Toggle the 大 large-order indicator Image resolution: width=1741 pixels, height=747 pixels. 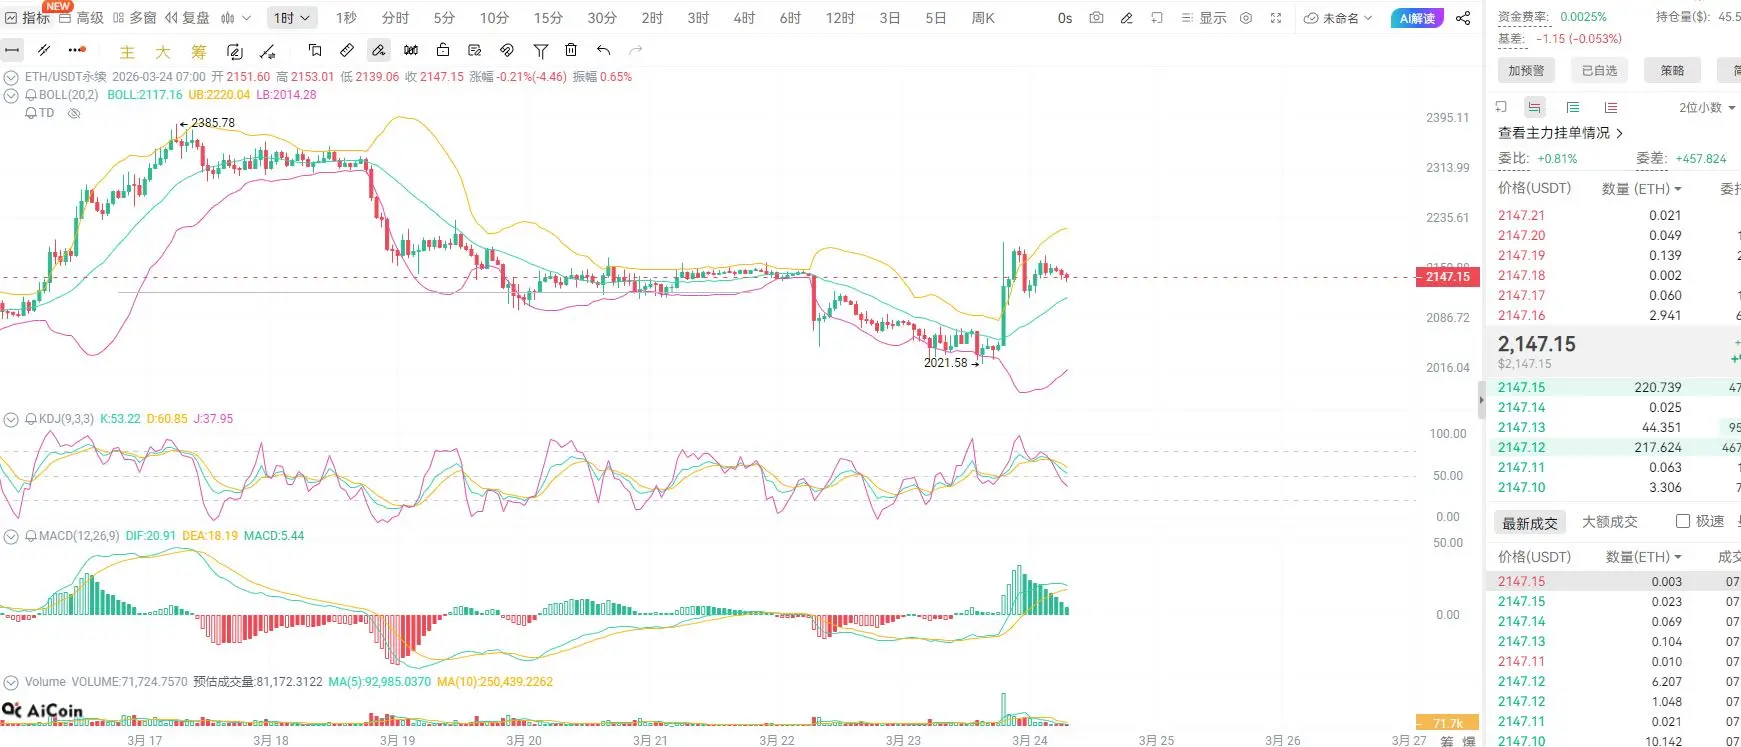click(x=163, y=52)
